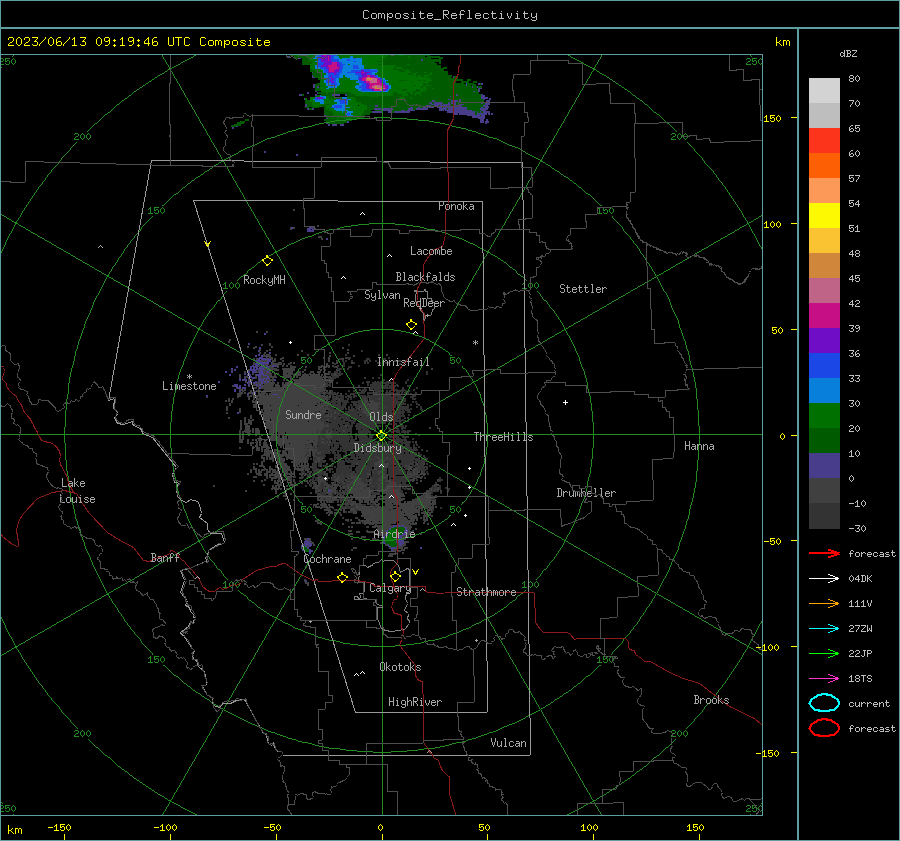Click the Blackfalds town label
This screenshot has height=841, width=900.
pyautogui.click(x=425, y=277)
